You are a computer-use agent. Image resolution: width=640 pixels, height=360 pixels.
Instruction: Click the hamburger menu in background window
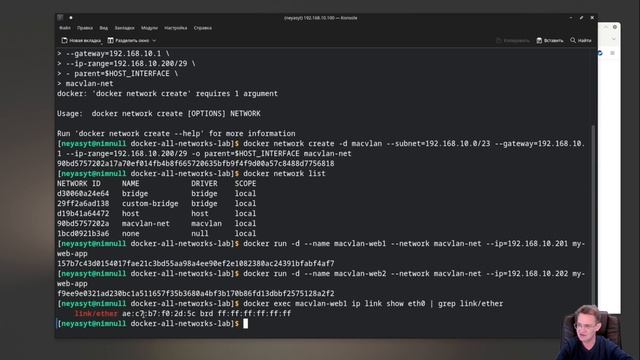612,53
